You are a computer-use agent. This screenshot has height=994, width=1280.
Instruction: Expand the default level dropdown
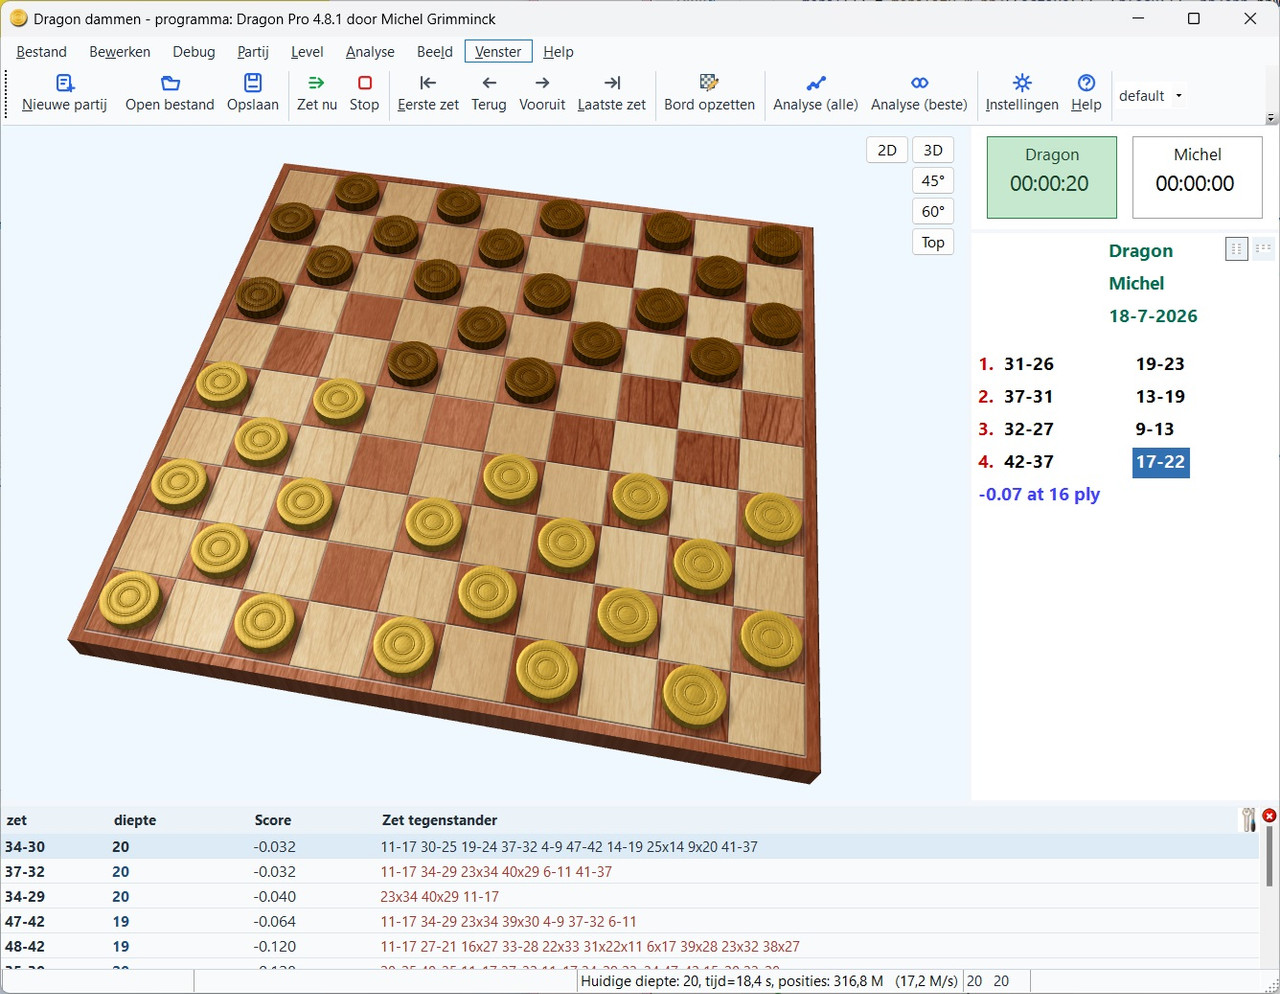click(x=1179, y=96)
